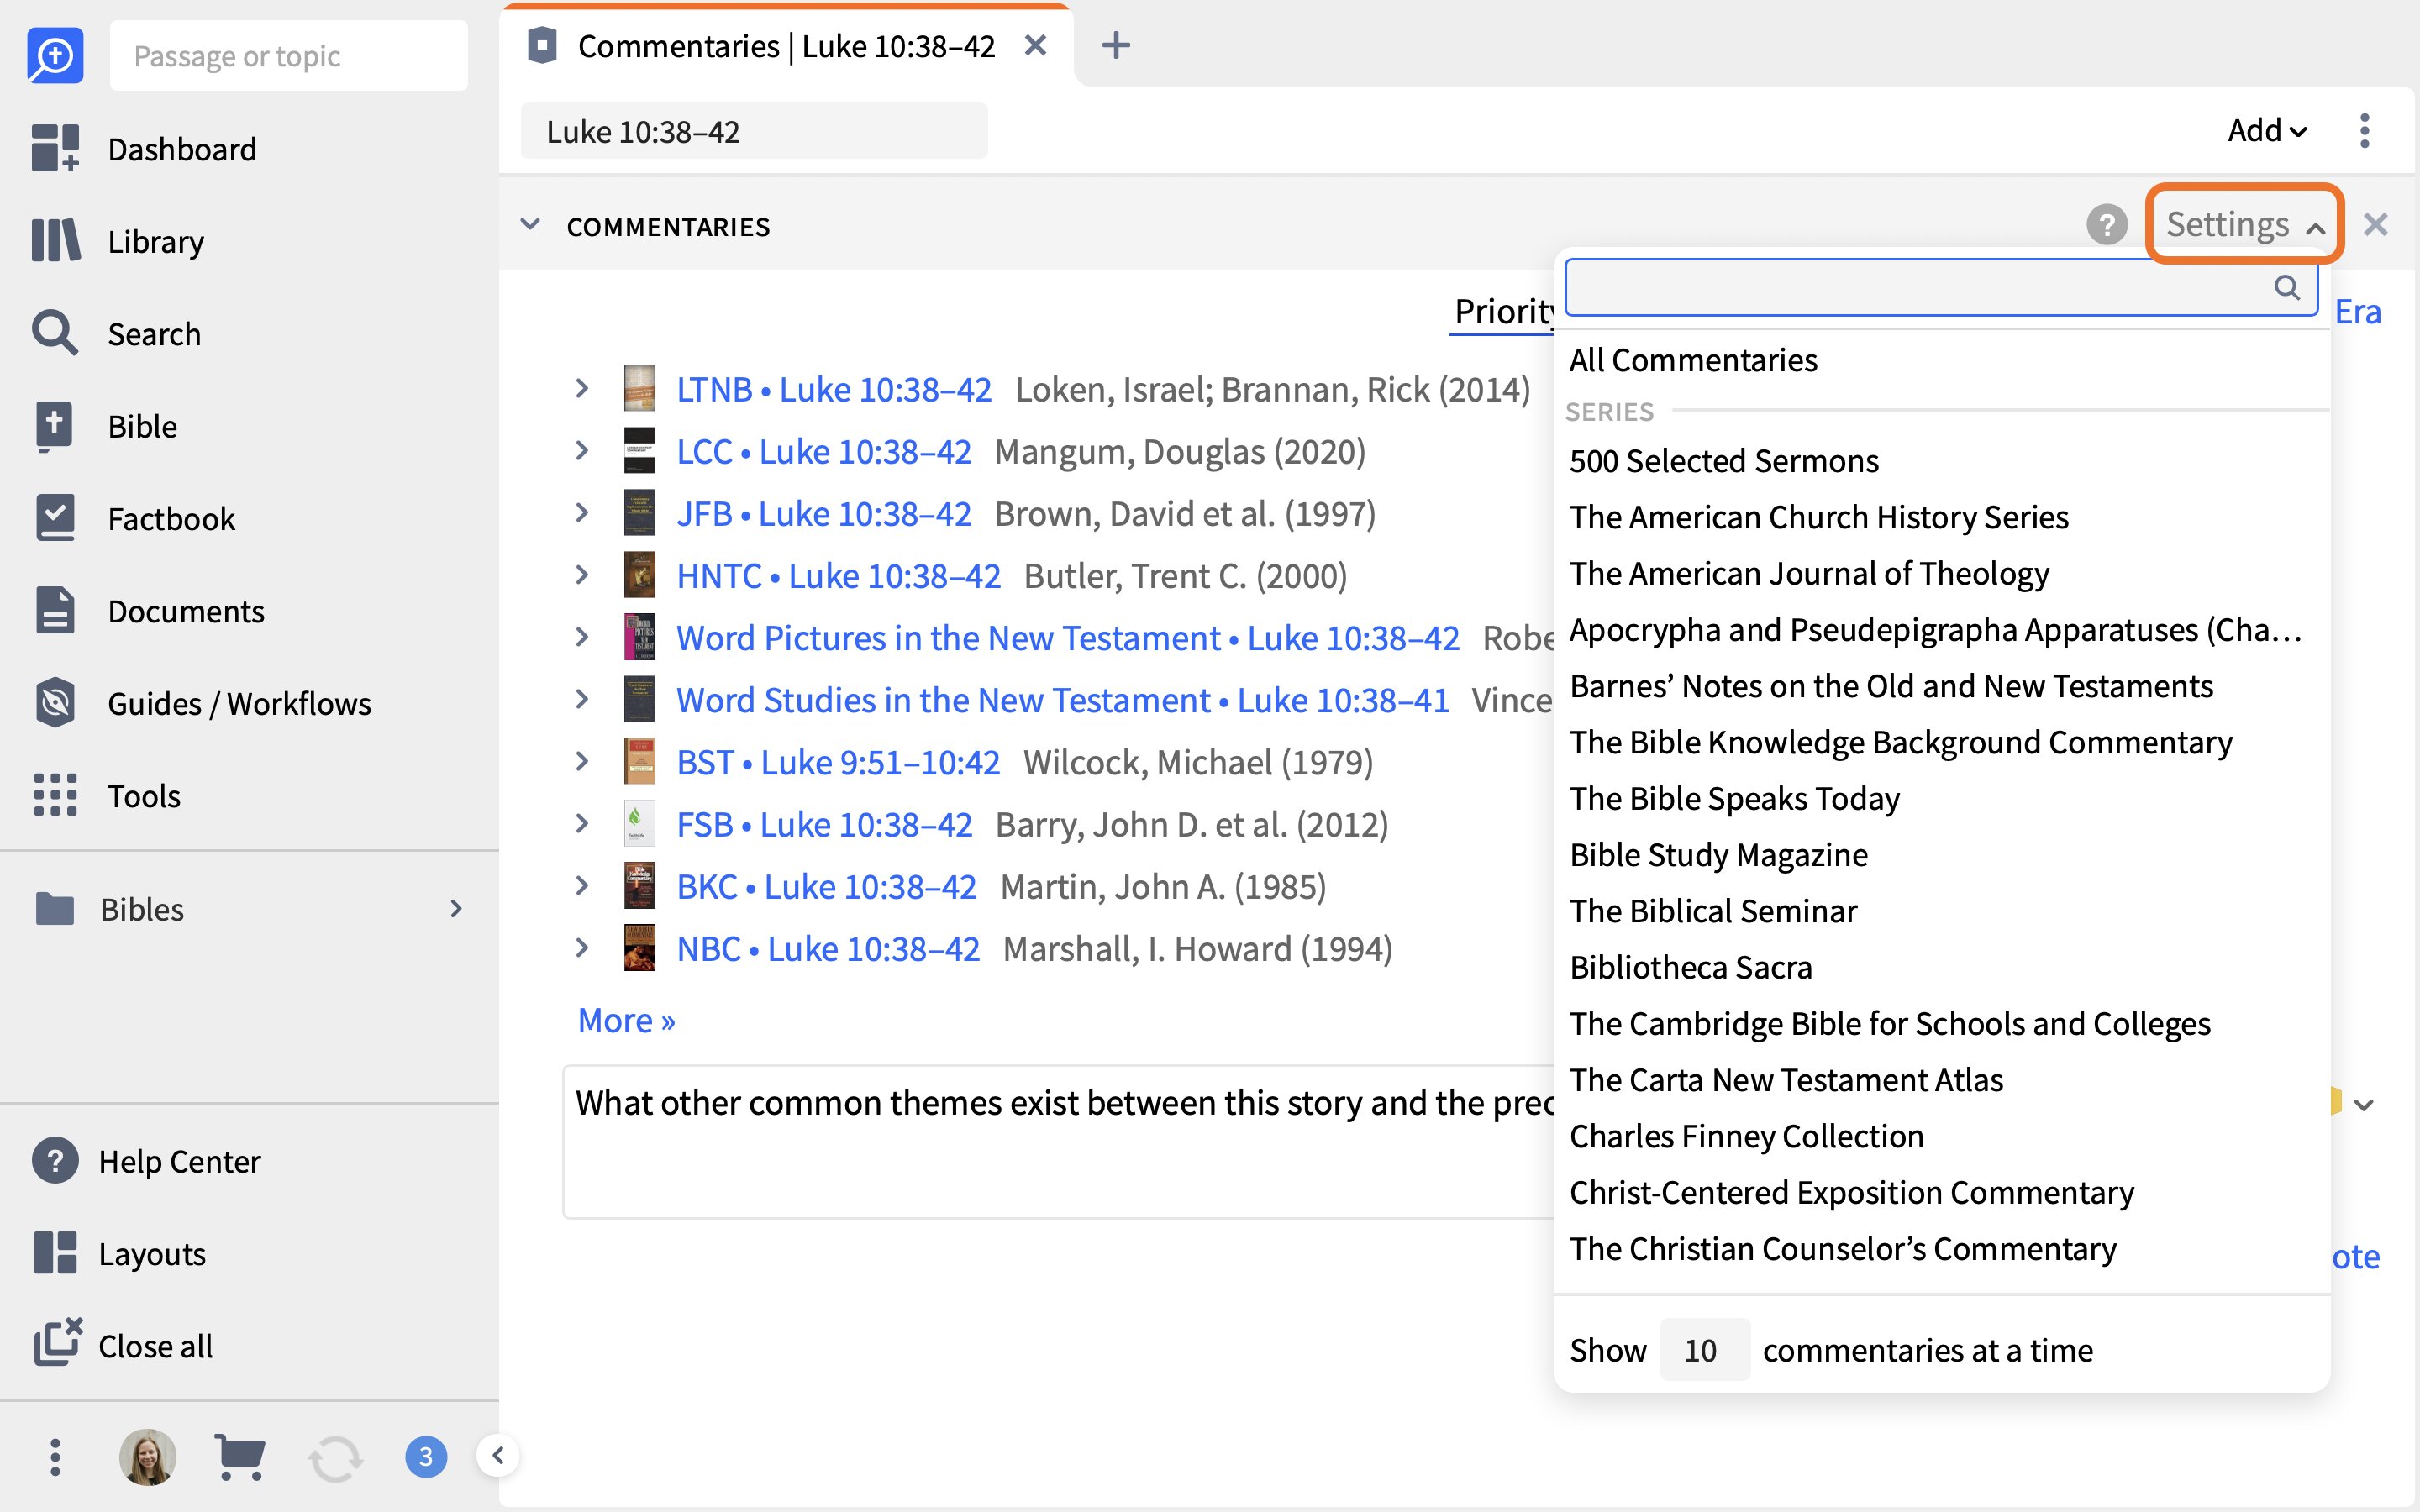Click the More » link

tap(626, 1020)
